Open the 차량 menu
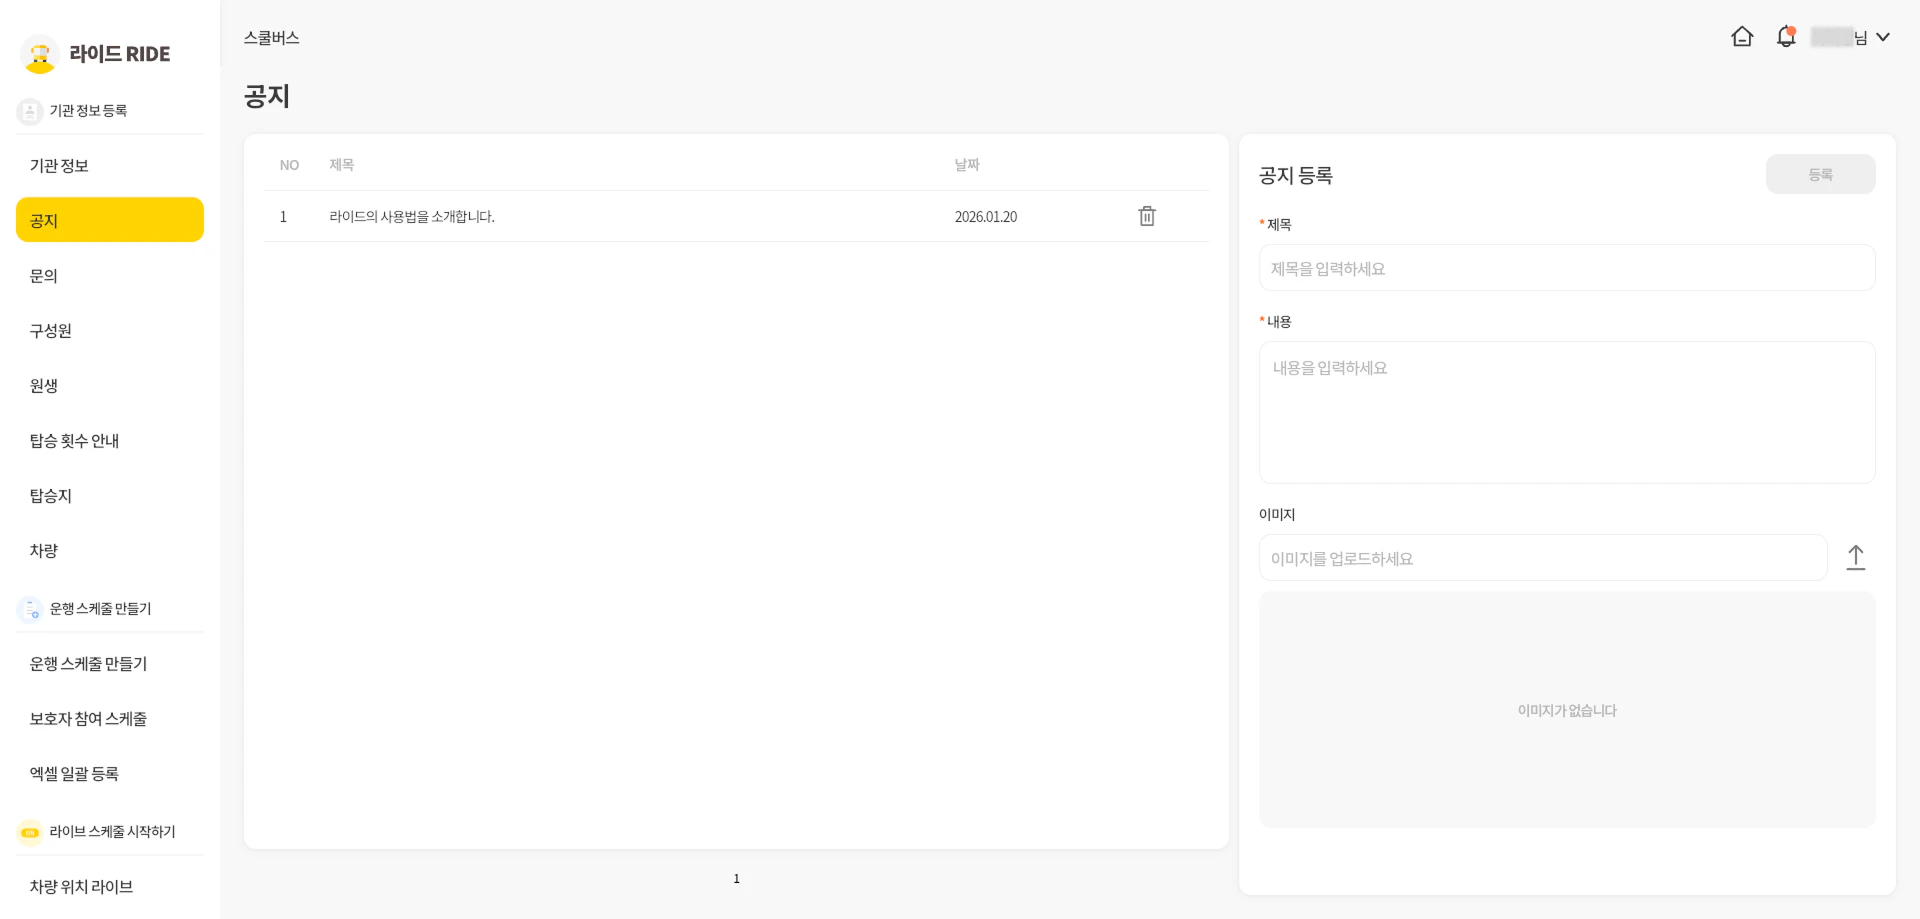 [44, 551]
